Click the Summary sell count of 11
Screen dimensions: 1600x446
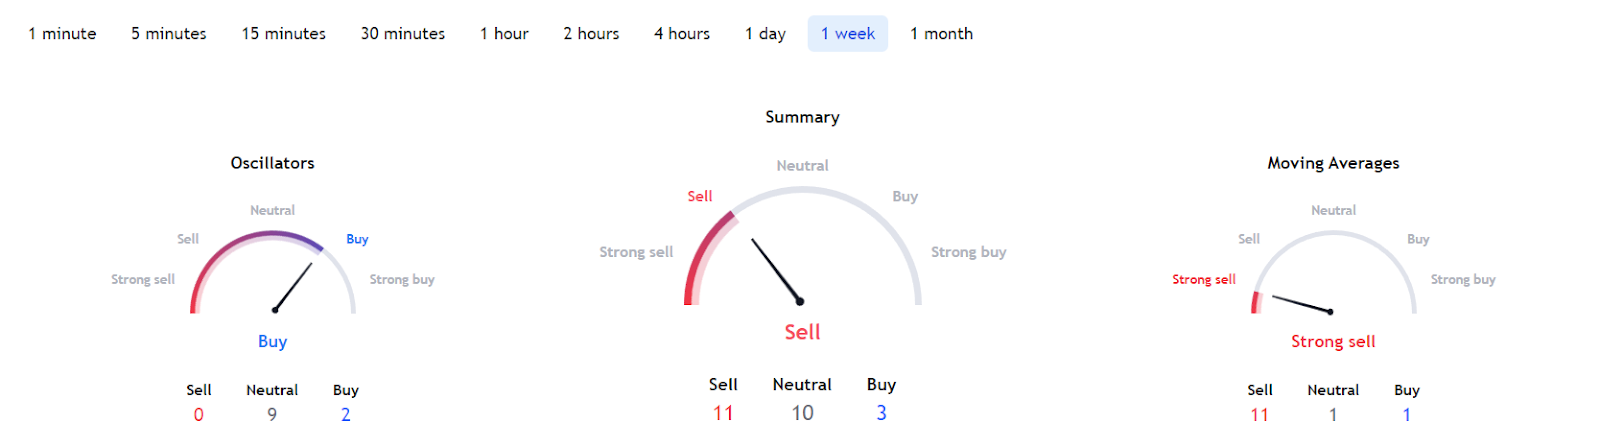point(723,413)
